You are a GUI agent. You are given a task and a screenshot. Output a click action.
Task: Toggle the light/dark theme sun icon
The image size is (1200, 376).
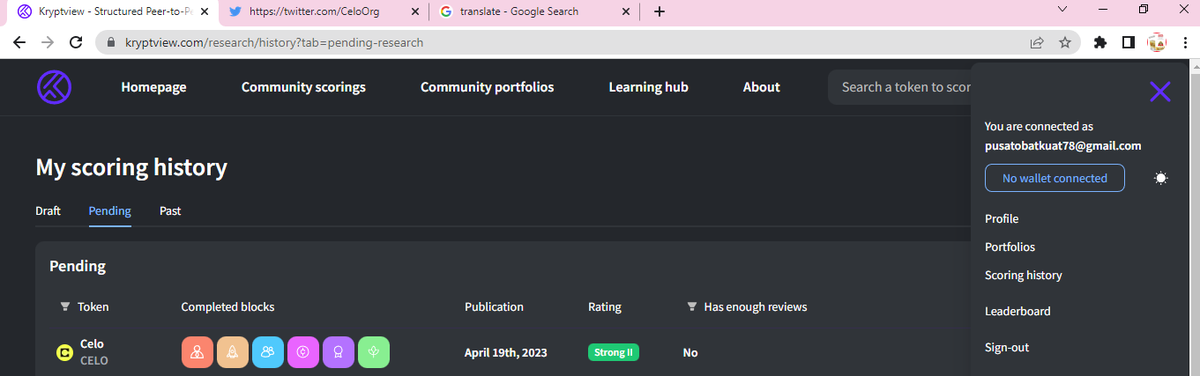[x=1160, y=178]
